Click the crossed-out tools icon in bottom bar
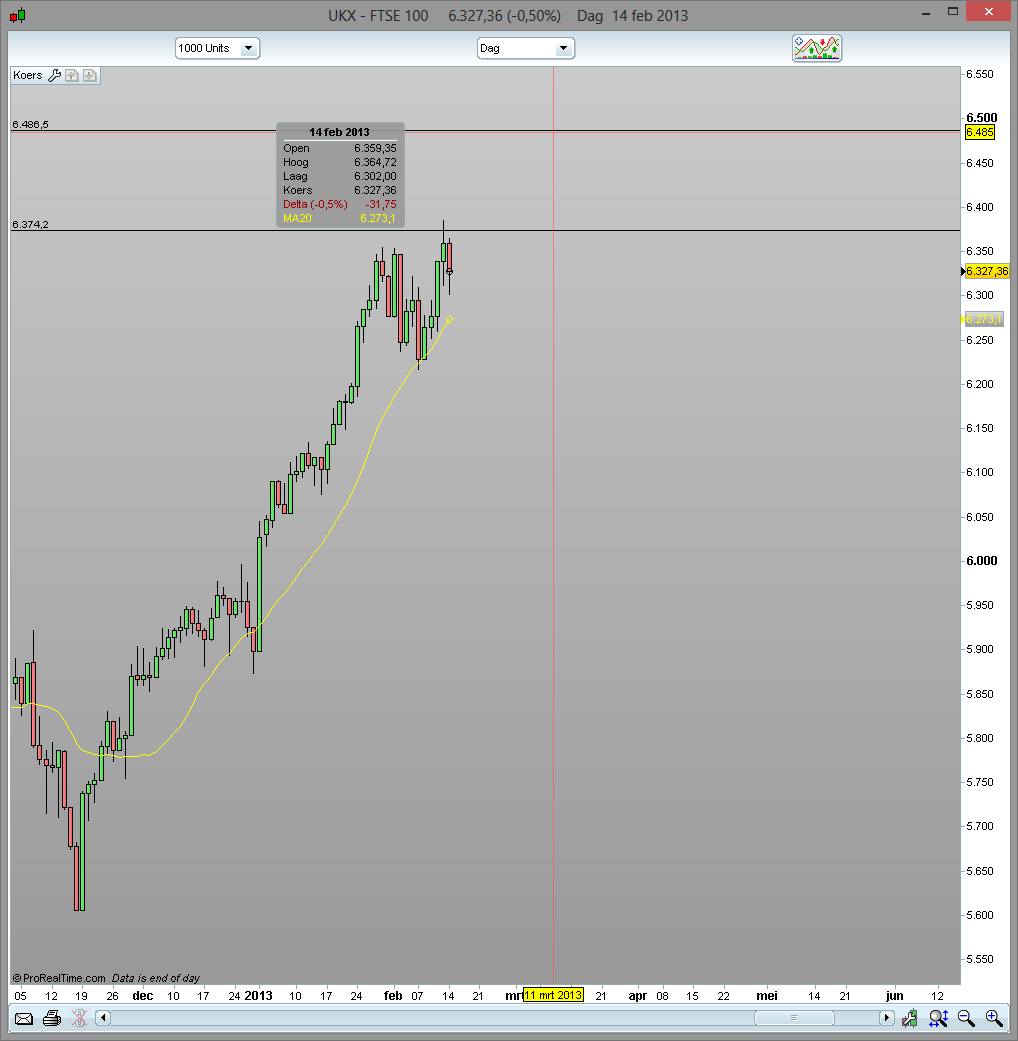This screenshot has width=1018, height=1041. tap(79, 1018)
